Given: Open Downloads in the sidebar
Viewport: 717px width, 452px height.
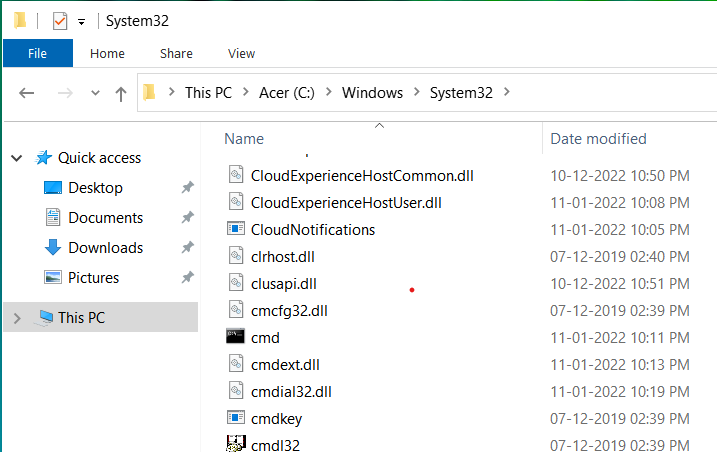Looking at the screenshot, I should (x=106, y=248).
